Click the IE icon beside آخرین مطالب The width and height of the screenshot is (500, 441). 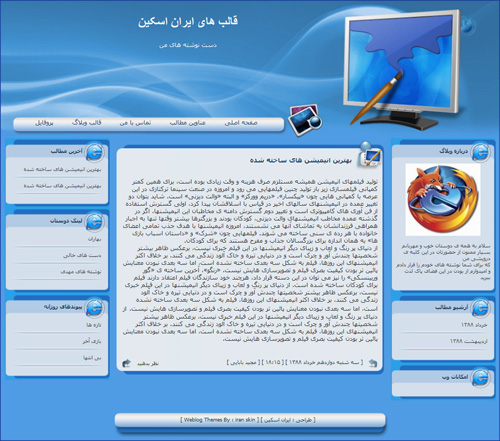point(95,152)
